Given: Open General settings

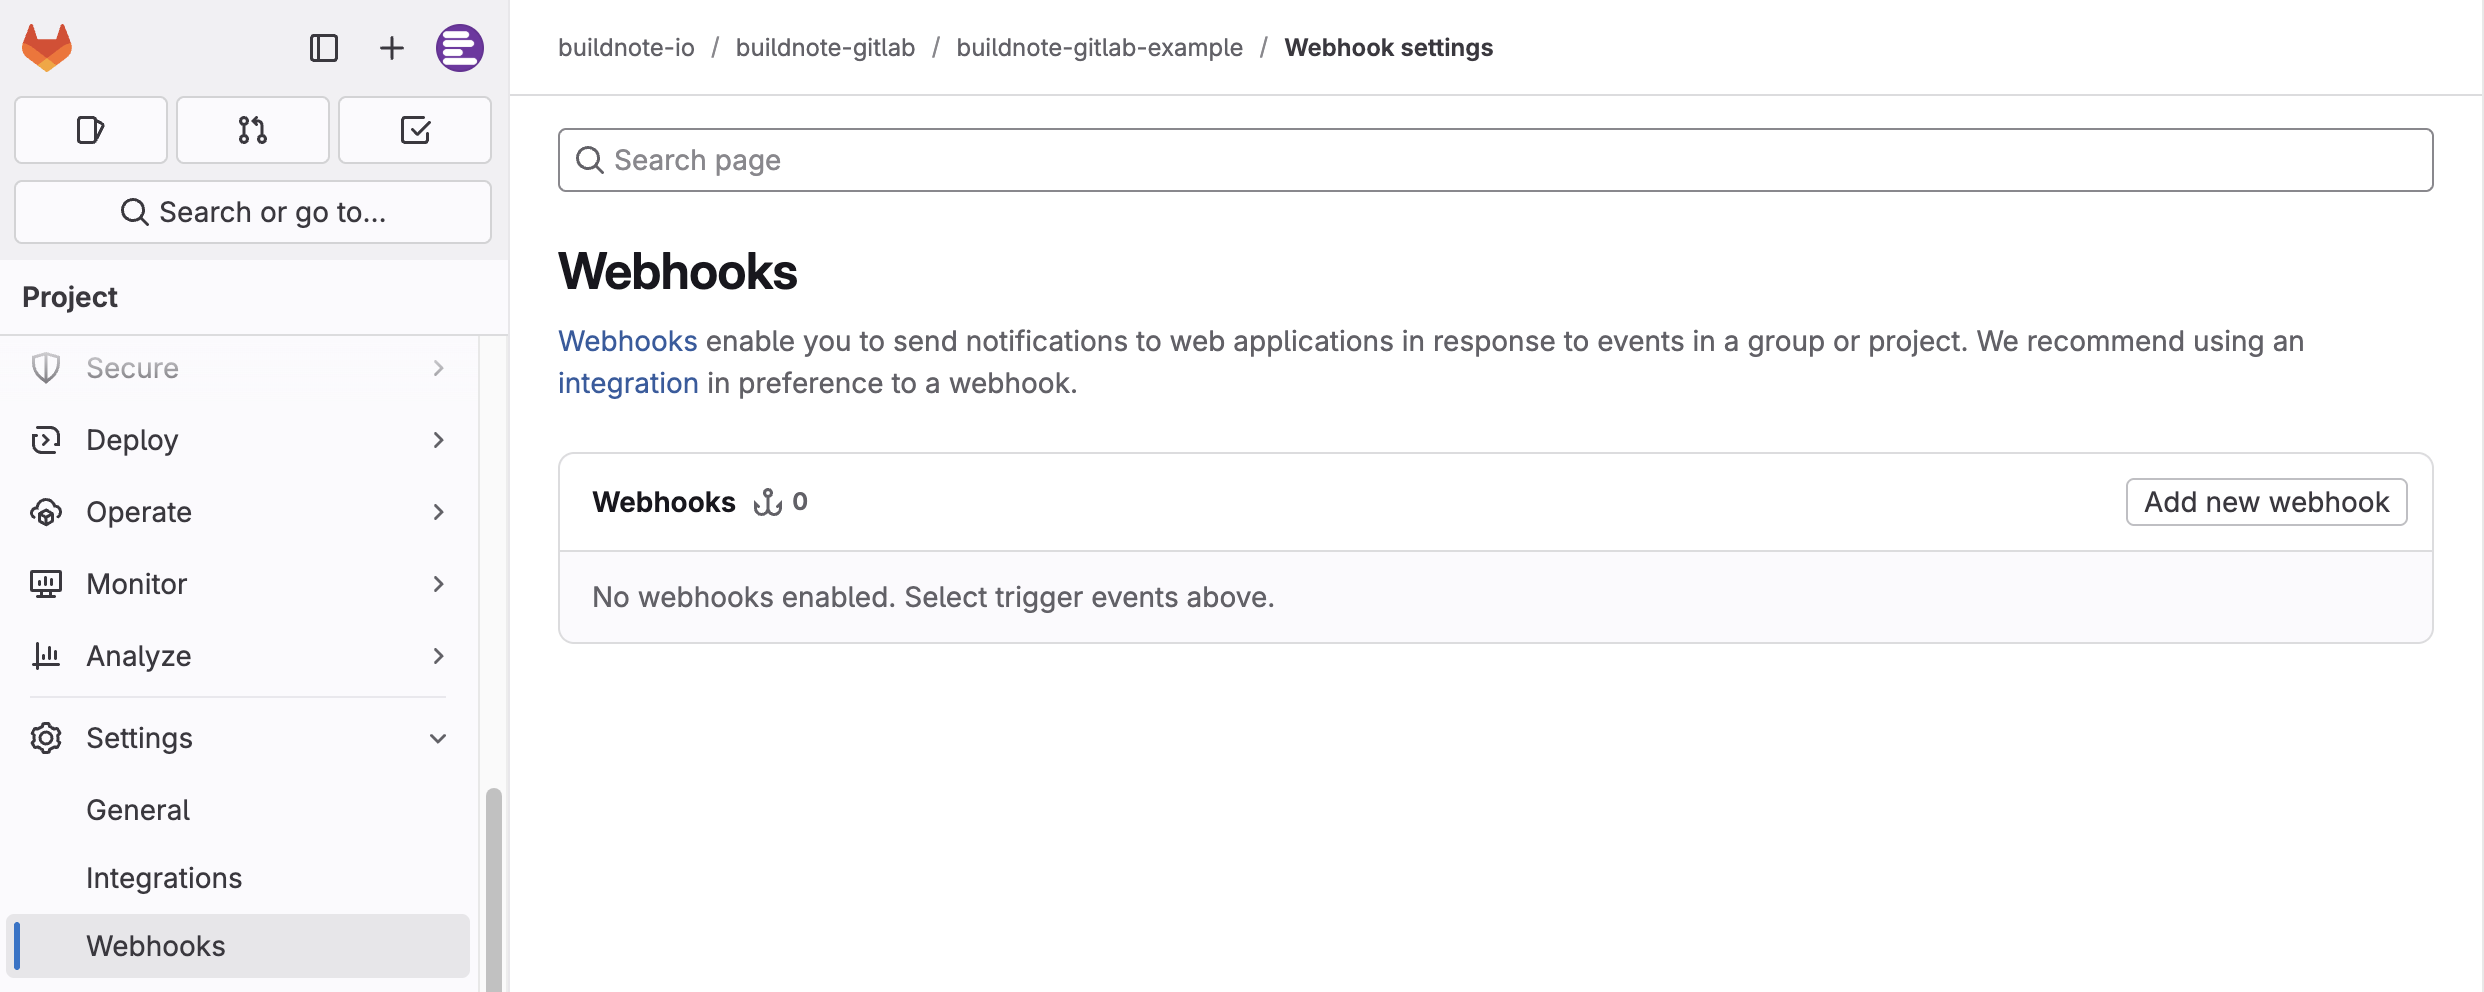Looking at the screenshot, I should 138,810.
